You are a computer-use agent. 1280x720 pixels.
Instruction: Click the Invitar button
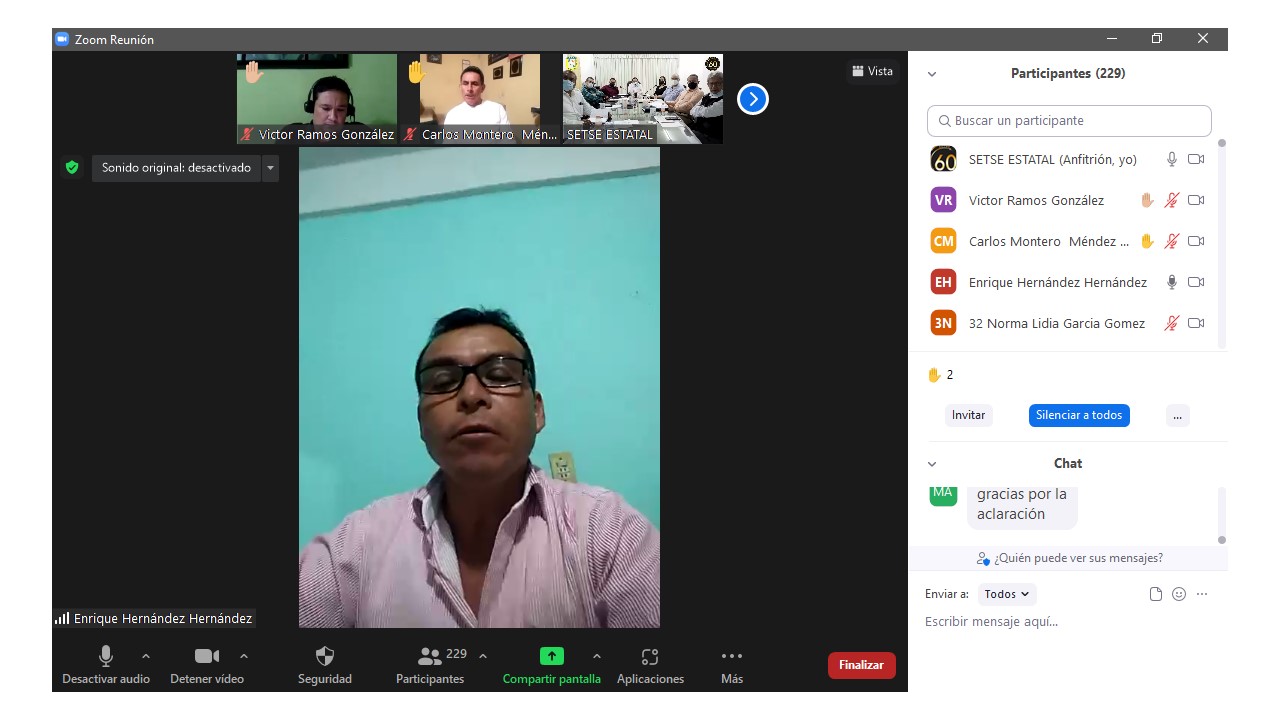pos(968,415)
